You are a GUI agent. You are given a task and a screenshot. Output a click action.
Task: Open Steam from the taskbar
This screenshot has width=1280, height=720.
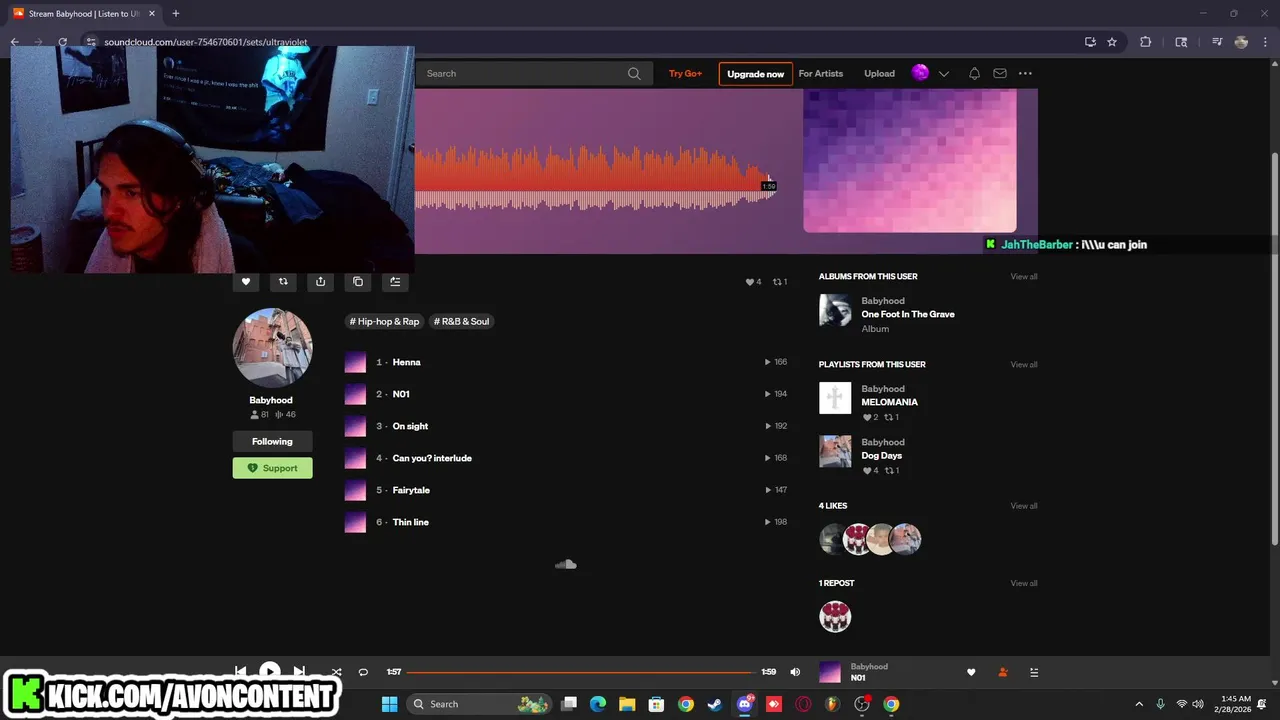pos(715,704)
